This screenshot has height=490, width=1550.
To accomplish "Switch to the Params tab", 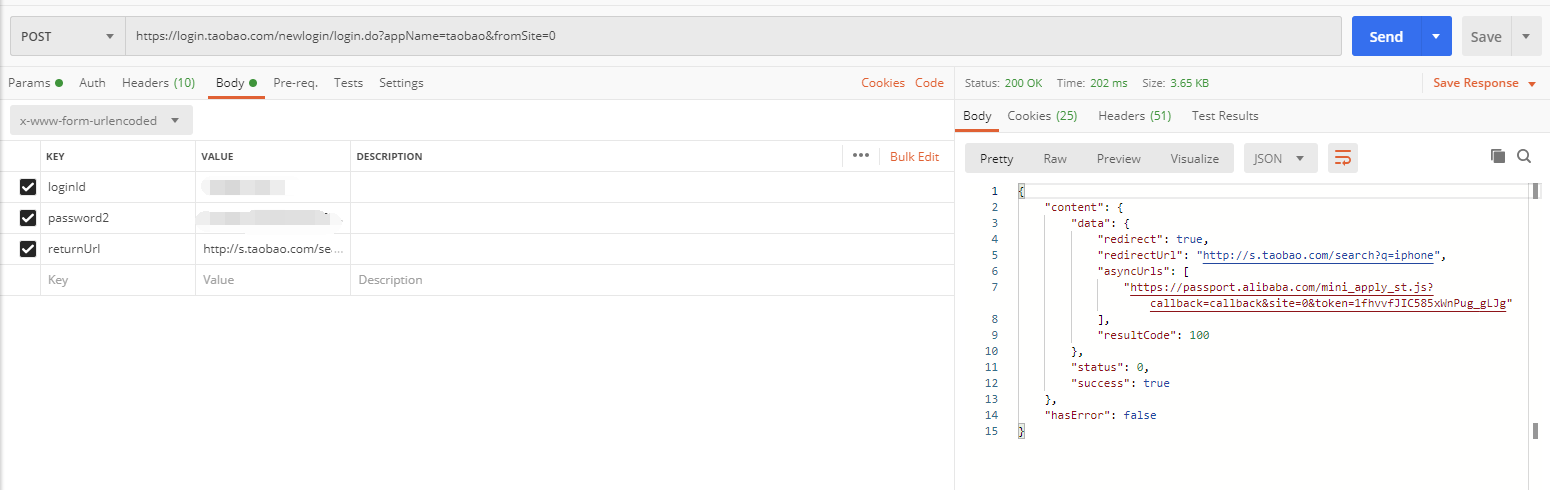I will click(x=35, y=83).
